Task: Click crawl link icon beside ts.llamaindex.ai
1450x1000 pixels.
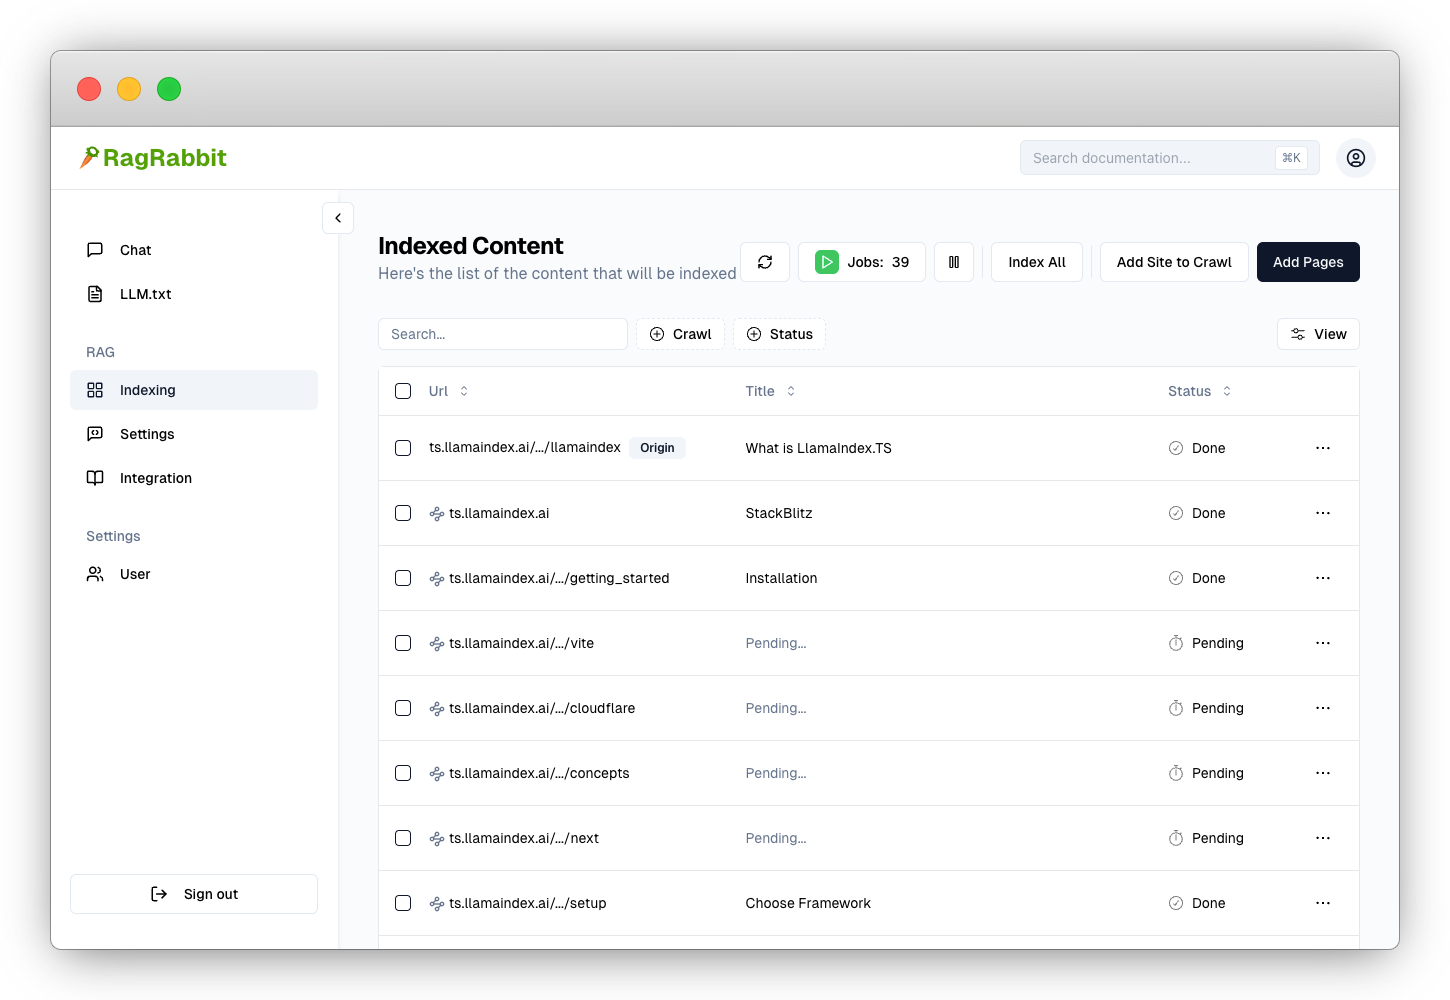Action: click(x=437, y=514)
